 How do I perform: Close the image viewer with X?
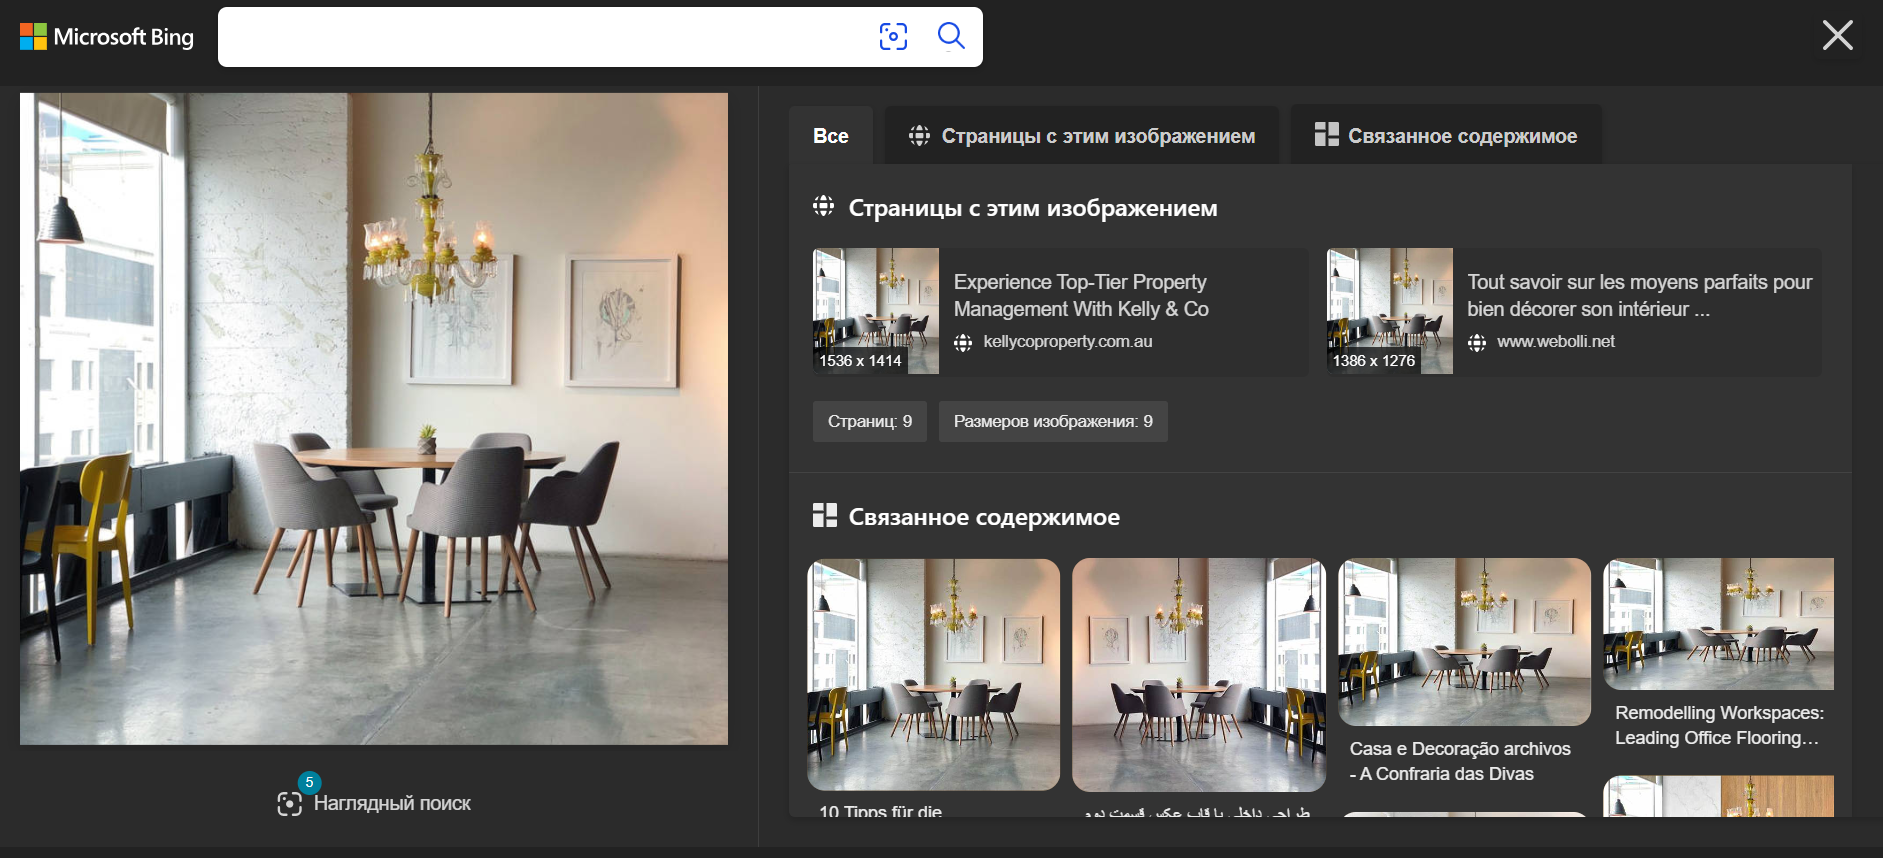coord(1837,35)
